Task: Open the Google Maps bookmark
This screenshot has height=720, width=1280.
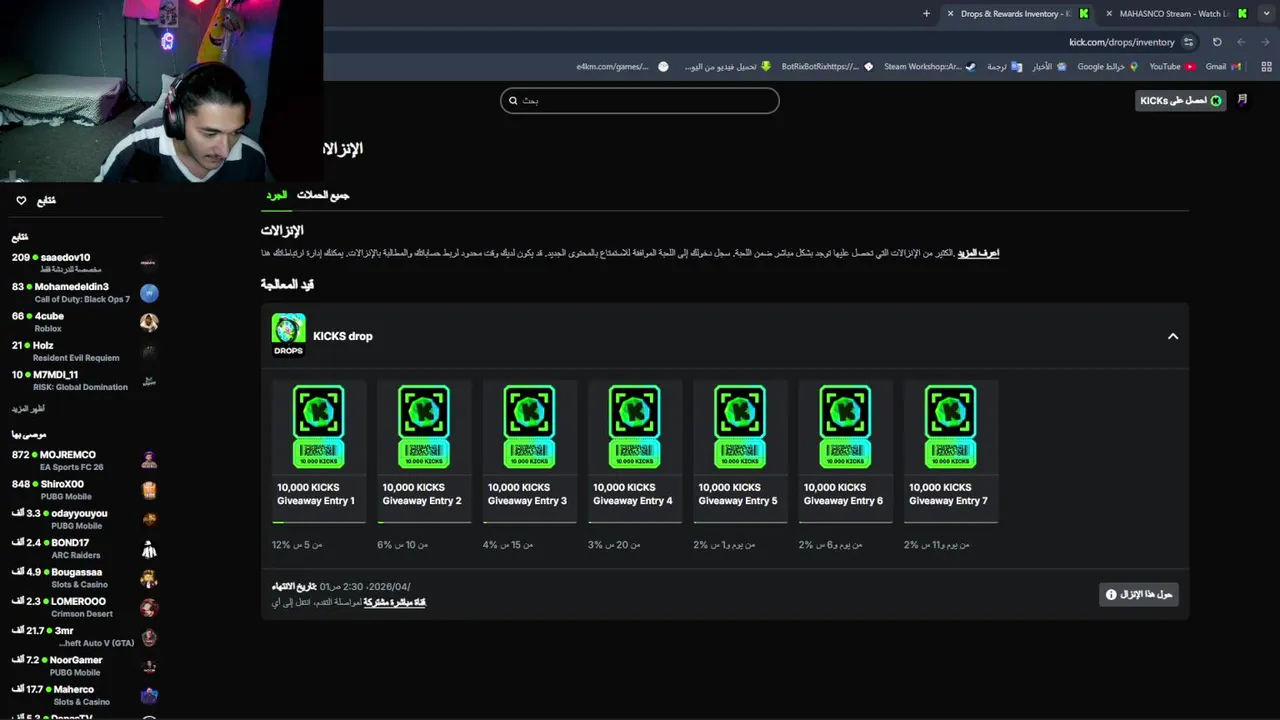Action: click(x=1108, y=67)
